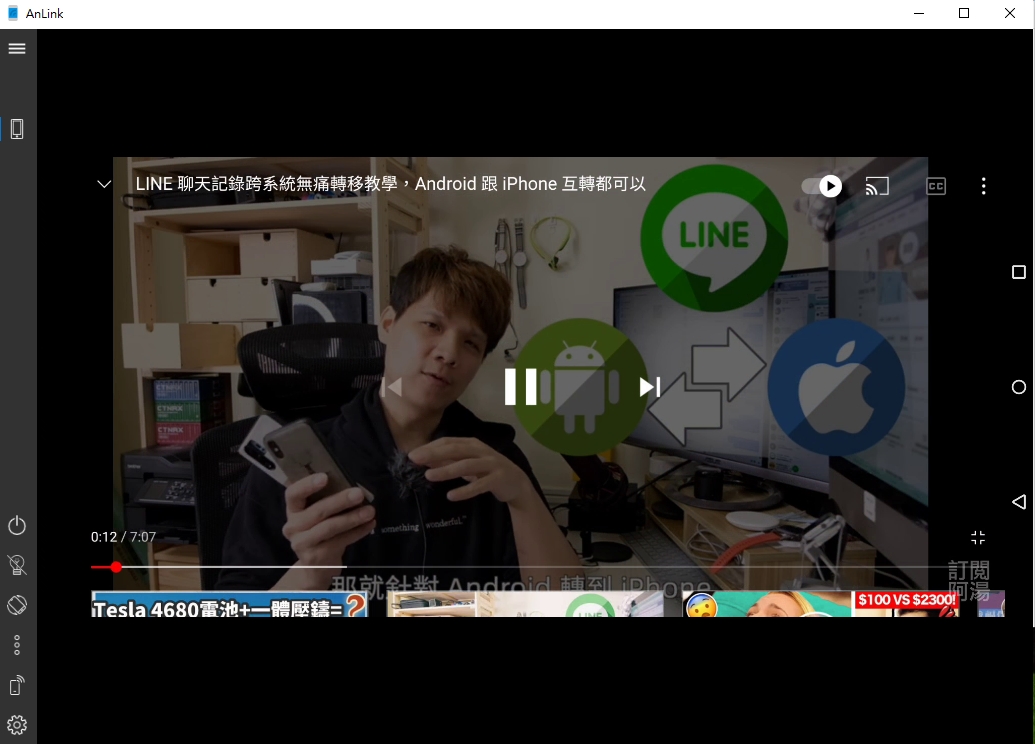Click the rotate screen icon in sidebar
The height and width of the screenshot is (744, 1035).
point(17,605)
